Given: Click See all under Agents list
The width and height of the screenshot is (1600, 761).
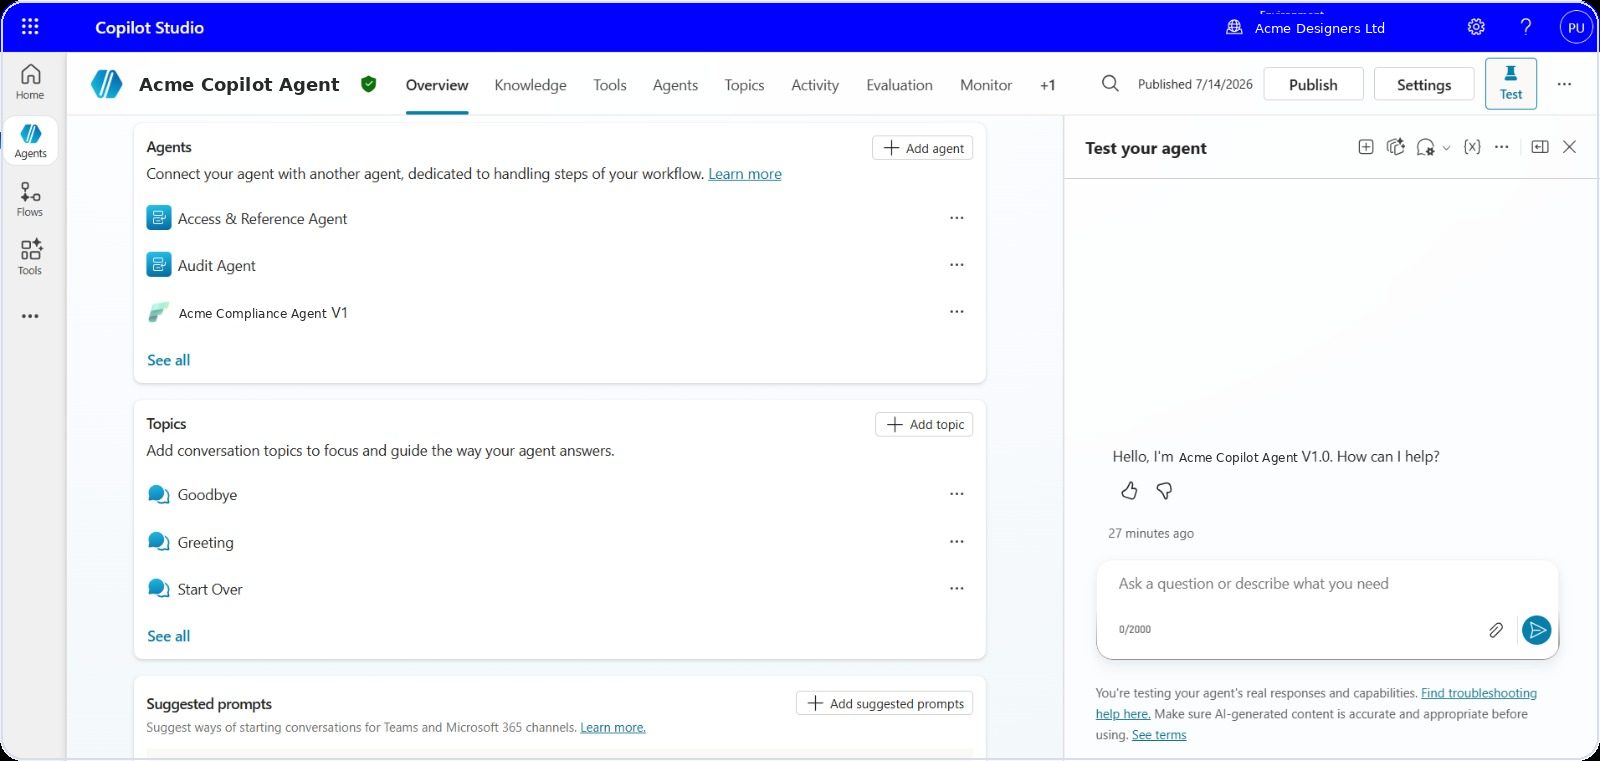Looking at the screenshot, I should point(168,360).
